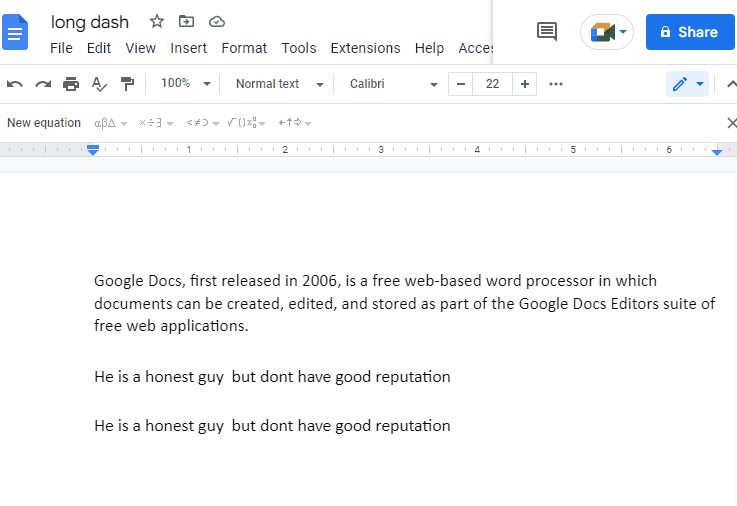The height and width of the screenshot is (506, 737).
Task: Click the font size field showing 22
Action: point(492,84)
